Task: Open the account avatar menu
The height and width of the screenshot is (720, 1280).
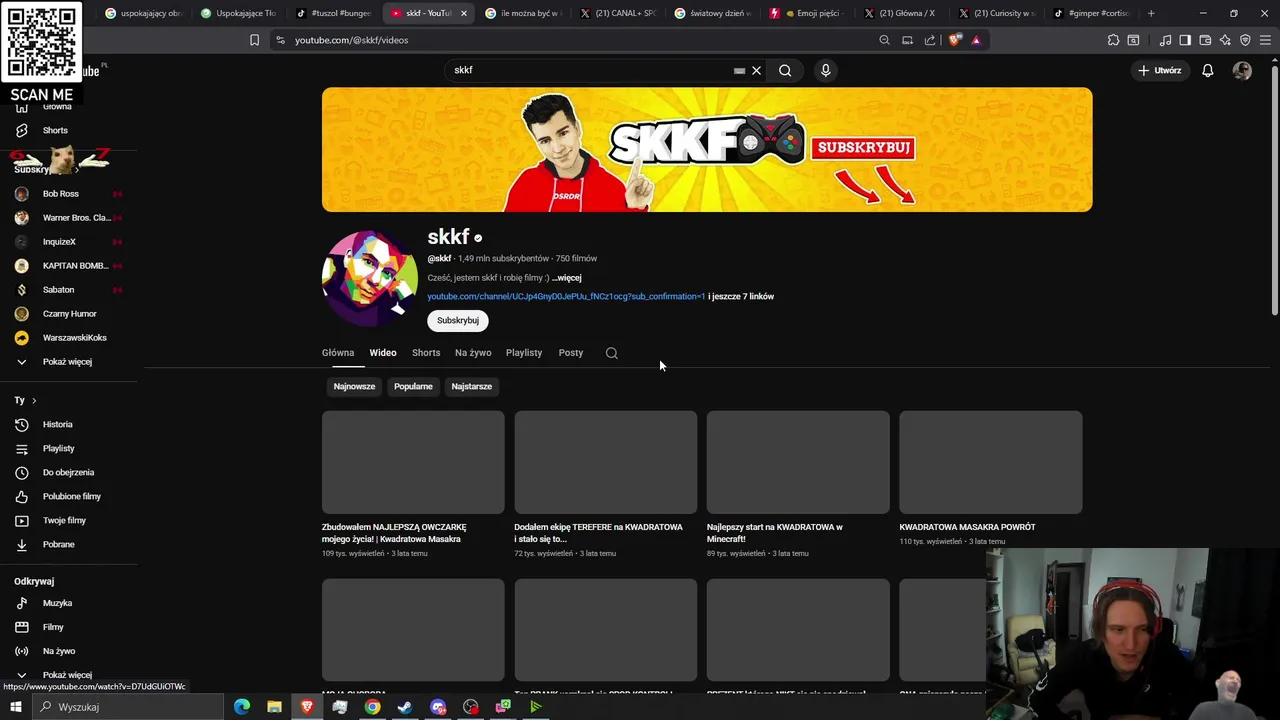Action: click(x=1242, y=70)
